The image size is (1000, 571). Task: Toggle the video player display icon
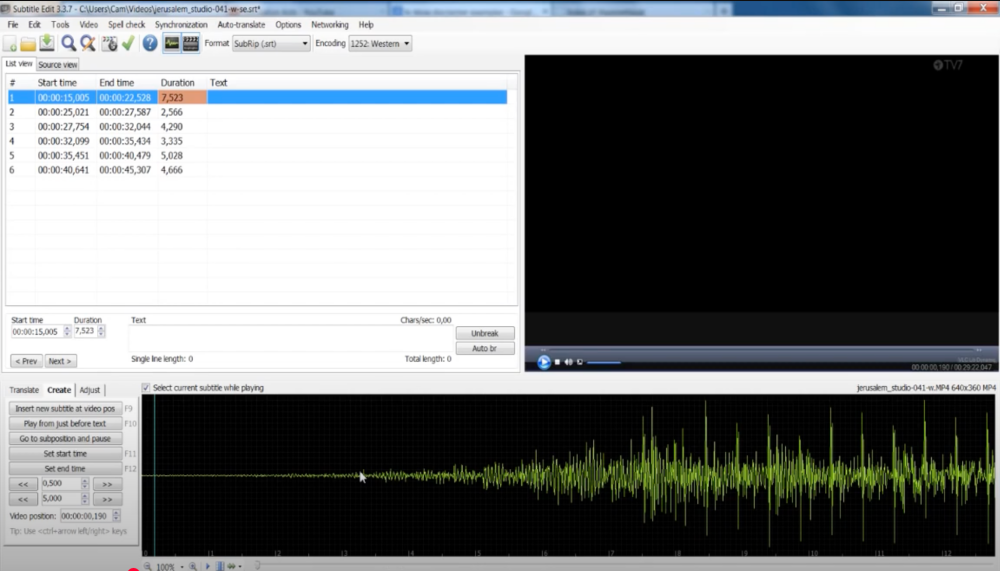coord(191,43)
